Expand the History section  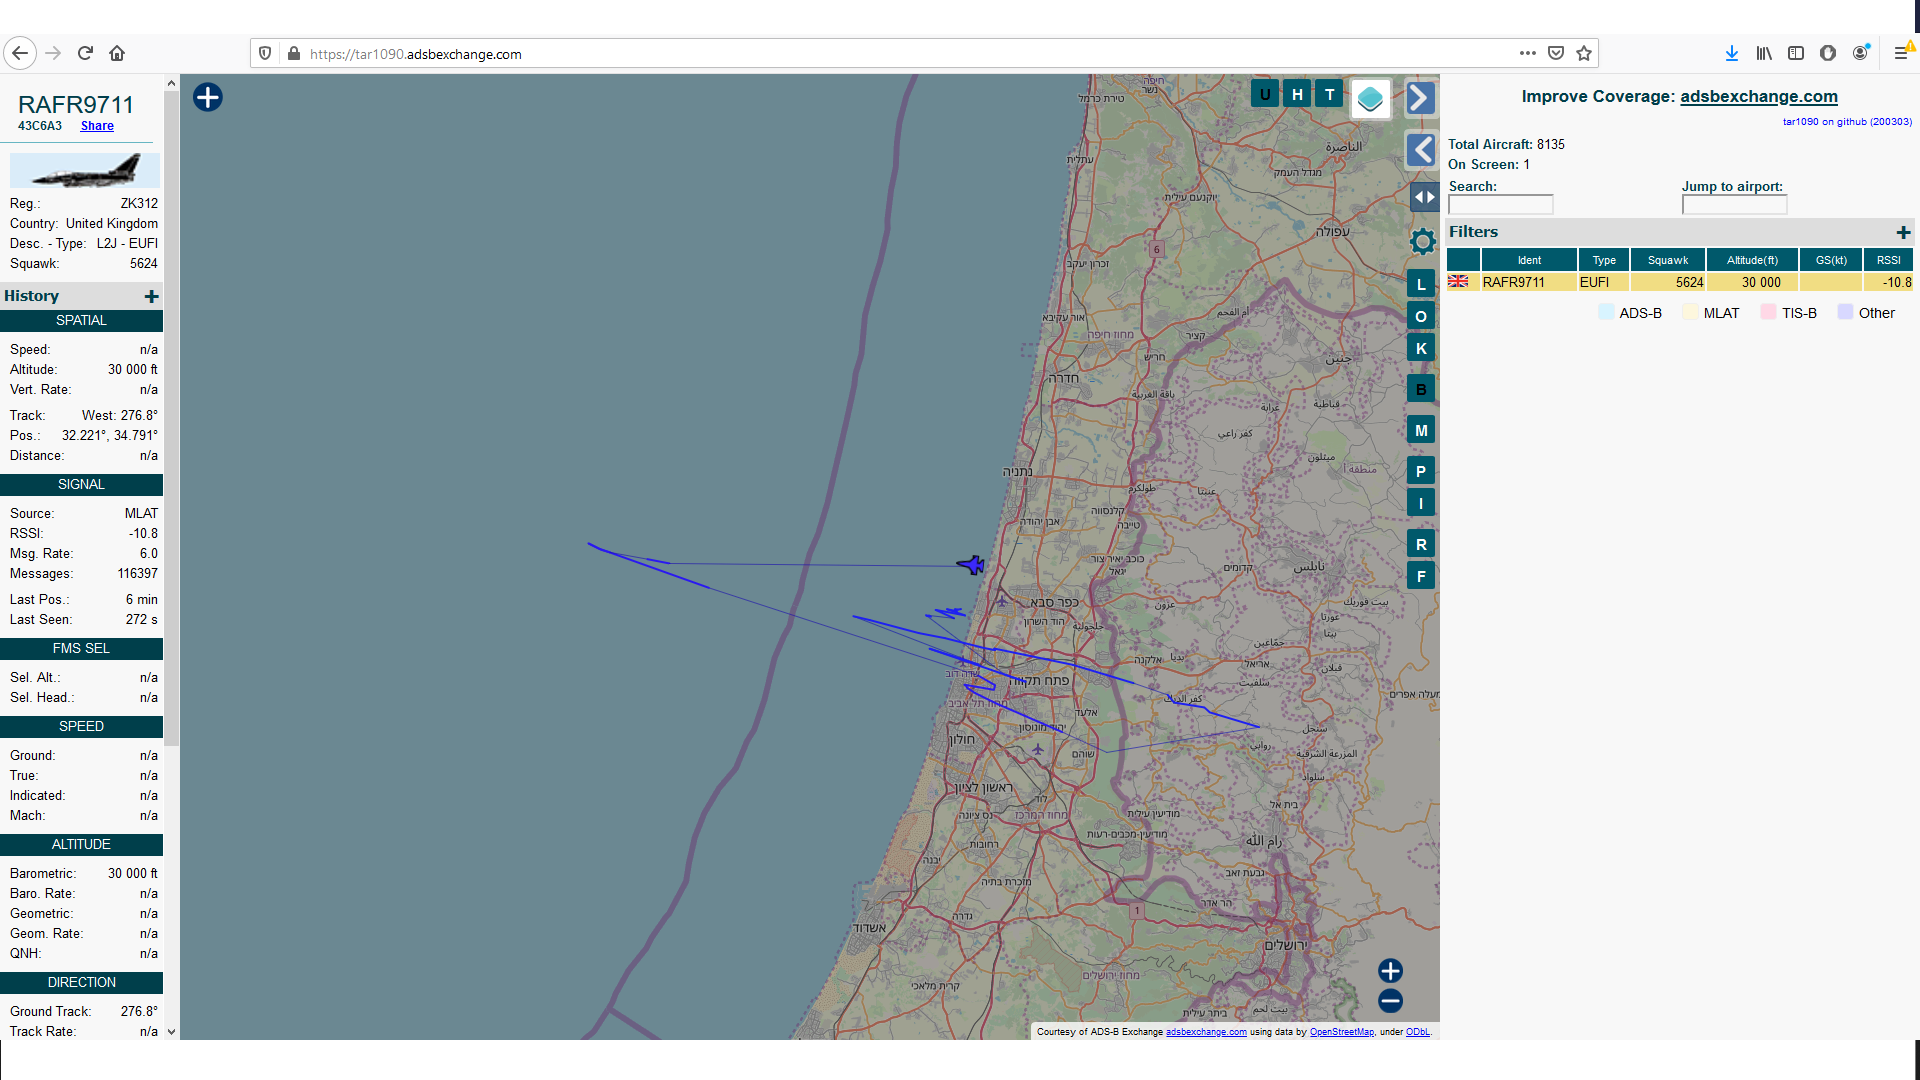click(x=151, y=296)
